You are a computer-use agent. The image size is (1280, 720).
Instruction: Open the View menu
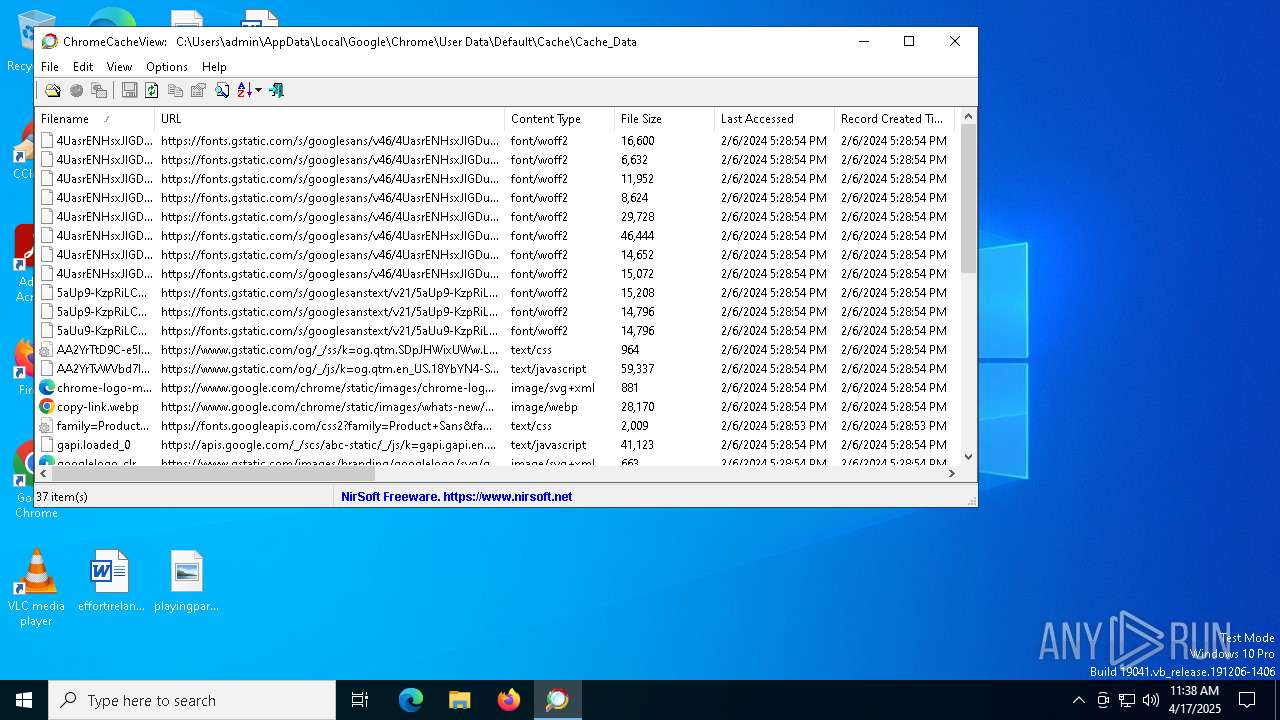119,67
